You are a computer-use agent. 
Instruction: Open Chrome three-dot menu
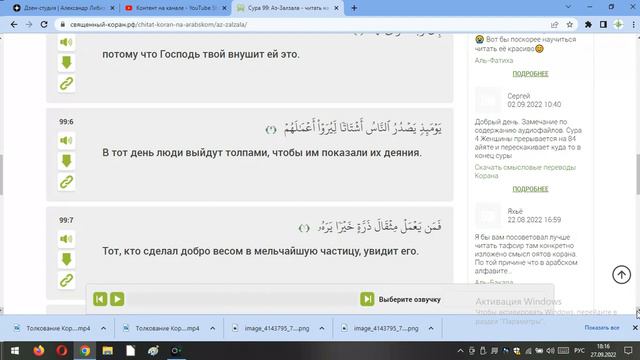pyautogui.click(x=633, y=24)
